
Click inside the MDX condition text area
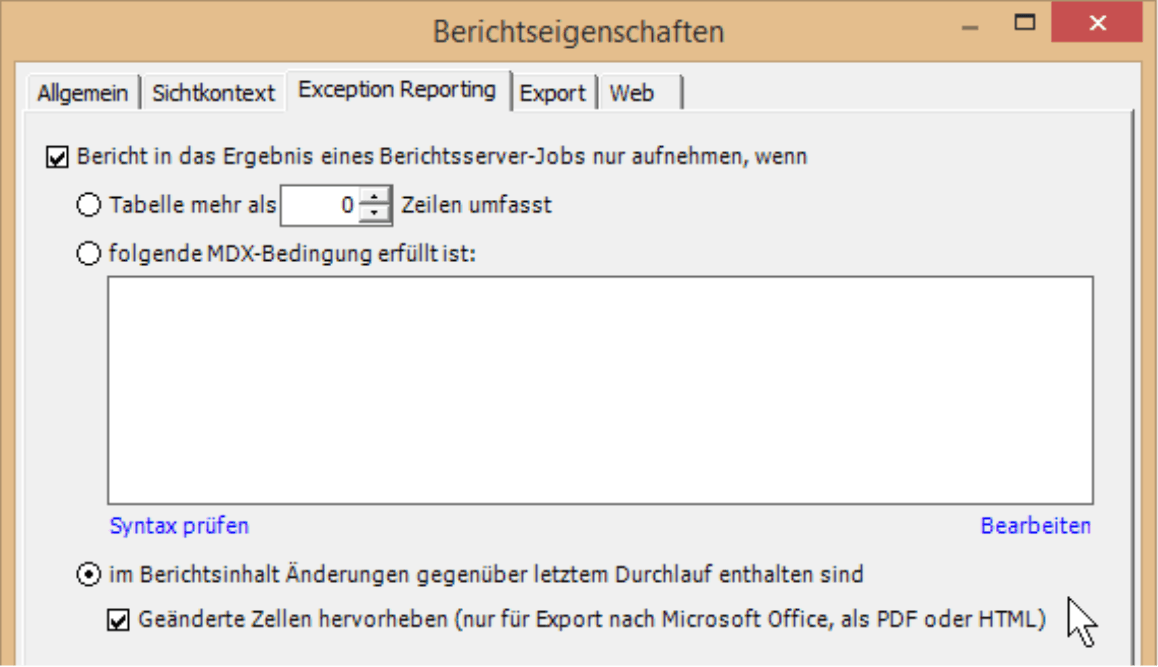[600, 390]
